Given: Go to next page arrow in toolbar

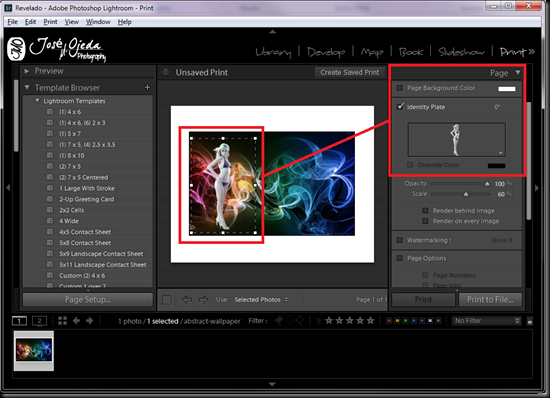Looking at the screenshot, I should point(203,300).
